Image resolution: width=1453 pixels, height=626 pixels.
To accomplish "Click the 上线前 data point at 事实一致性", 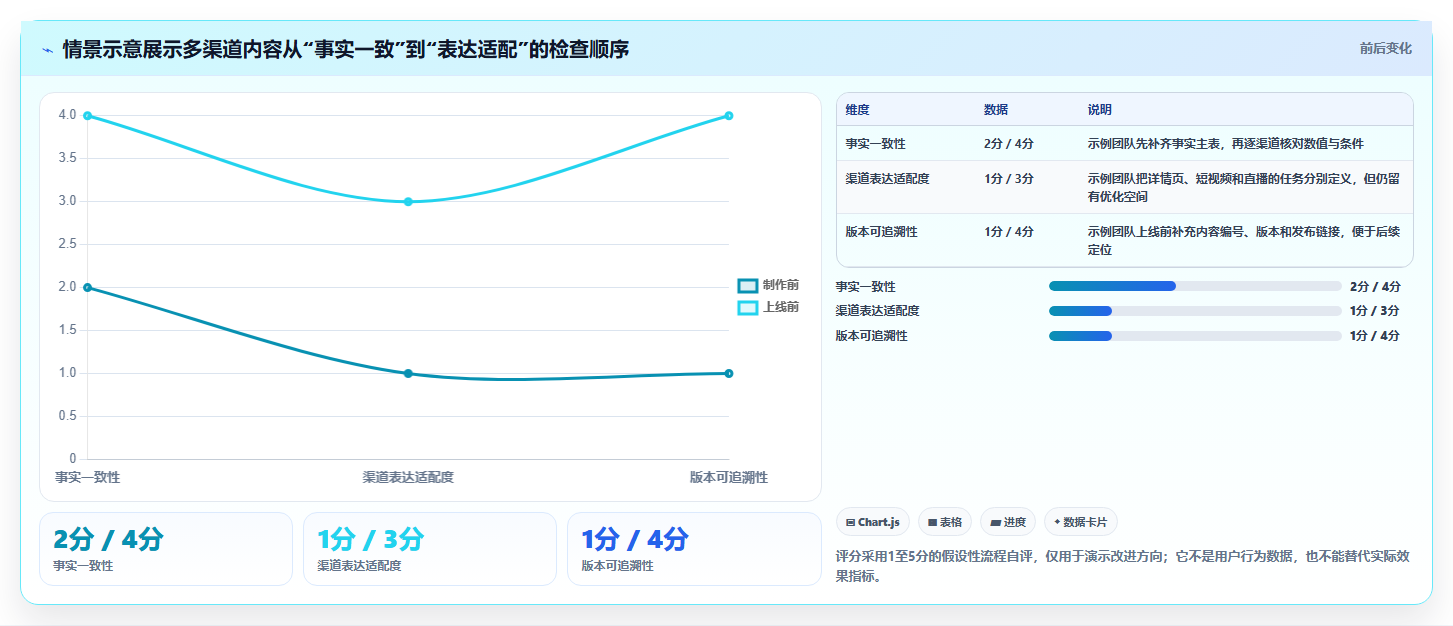I will tap(88, 116).
